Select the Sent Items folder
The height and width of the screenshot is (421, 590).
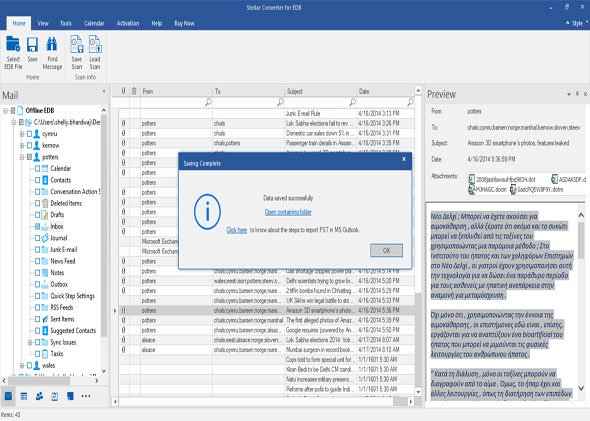62,319
